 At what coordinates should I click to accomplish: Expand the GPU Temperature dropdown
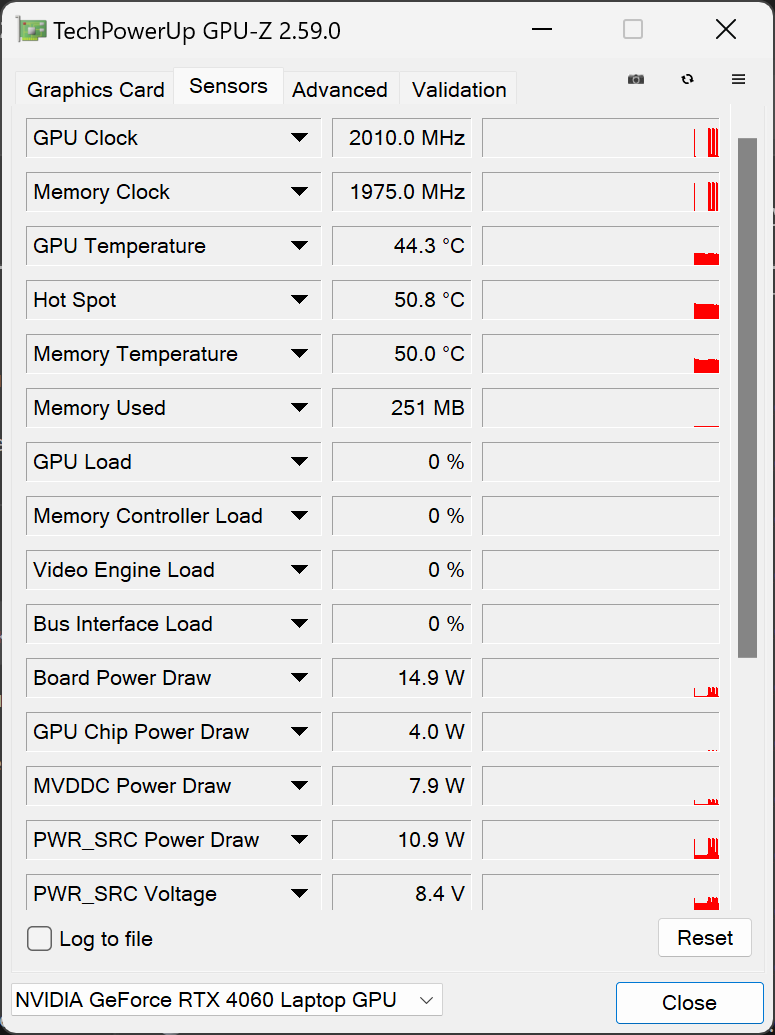coord(299,245)
